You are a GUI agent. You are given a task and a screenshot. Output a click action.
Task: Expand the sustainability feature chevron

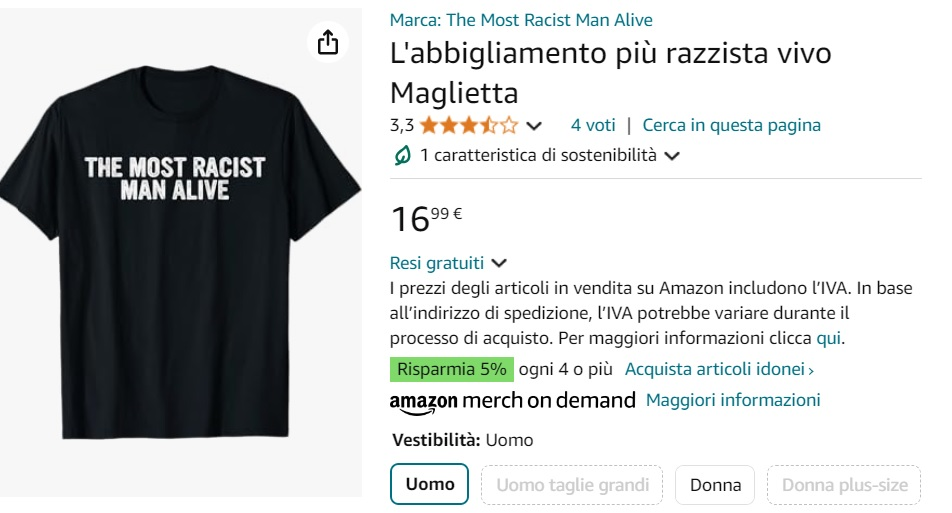(672, 156)
